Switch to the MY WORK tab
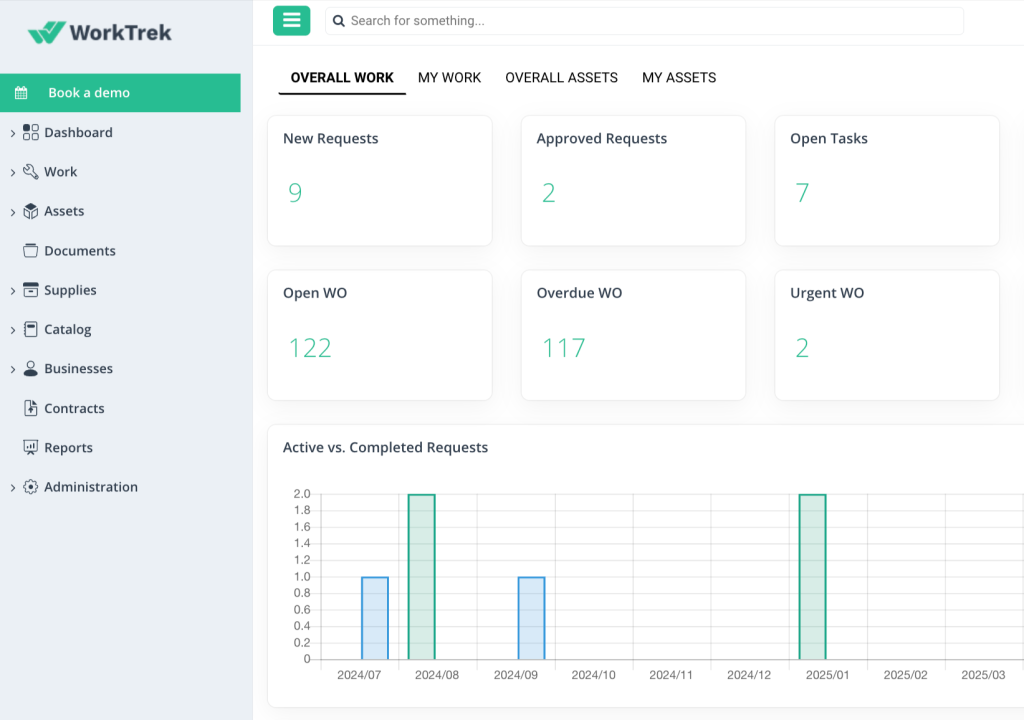Viewport: 1024px width, 720px height. pyautogui.click(x=449, y=77)
